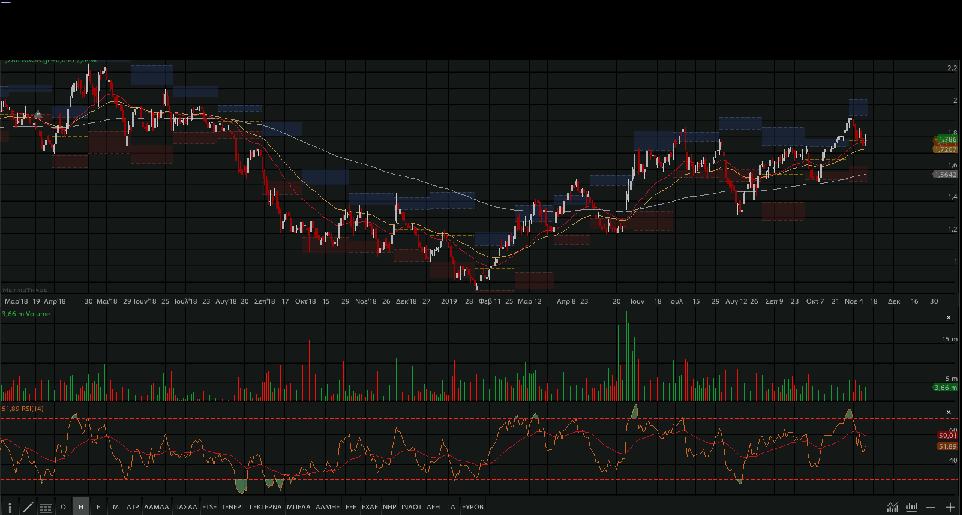
Task: Close the Volume indicator panel
Action: point(948,317)
